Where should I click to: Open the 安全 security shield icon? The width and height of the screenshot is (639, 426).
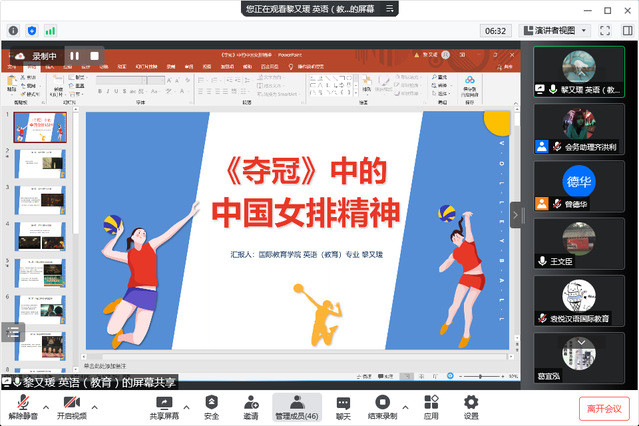[x=211, y=402]
